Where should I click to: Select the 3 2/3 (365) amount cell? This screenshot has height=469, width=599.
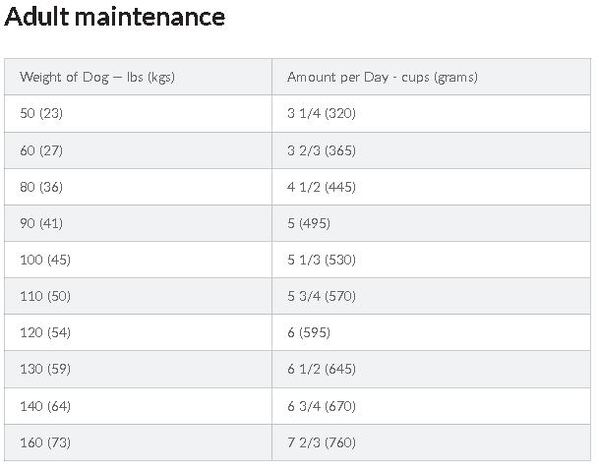(x=431, y=150)
